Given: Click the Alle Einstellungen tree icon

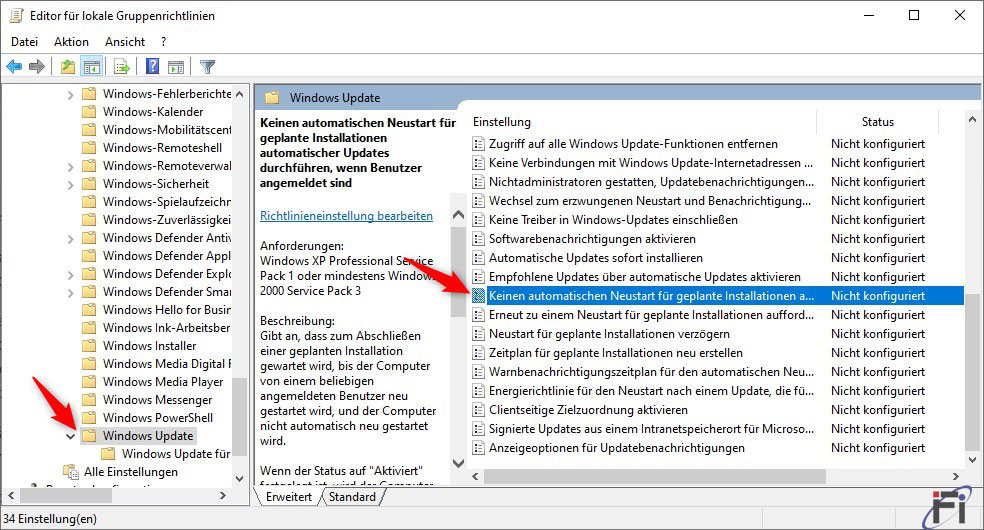Looking at the screenshot, I should point(71,472).
